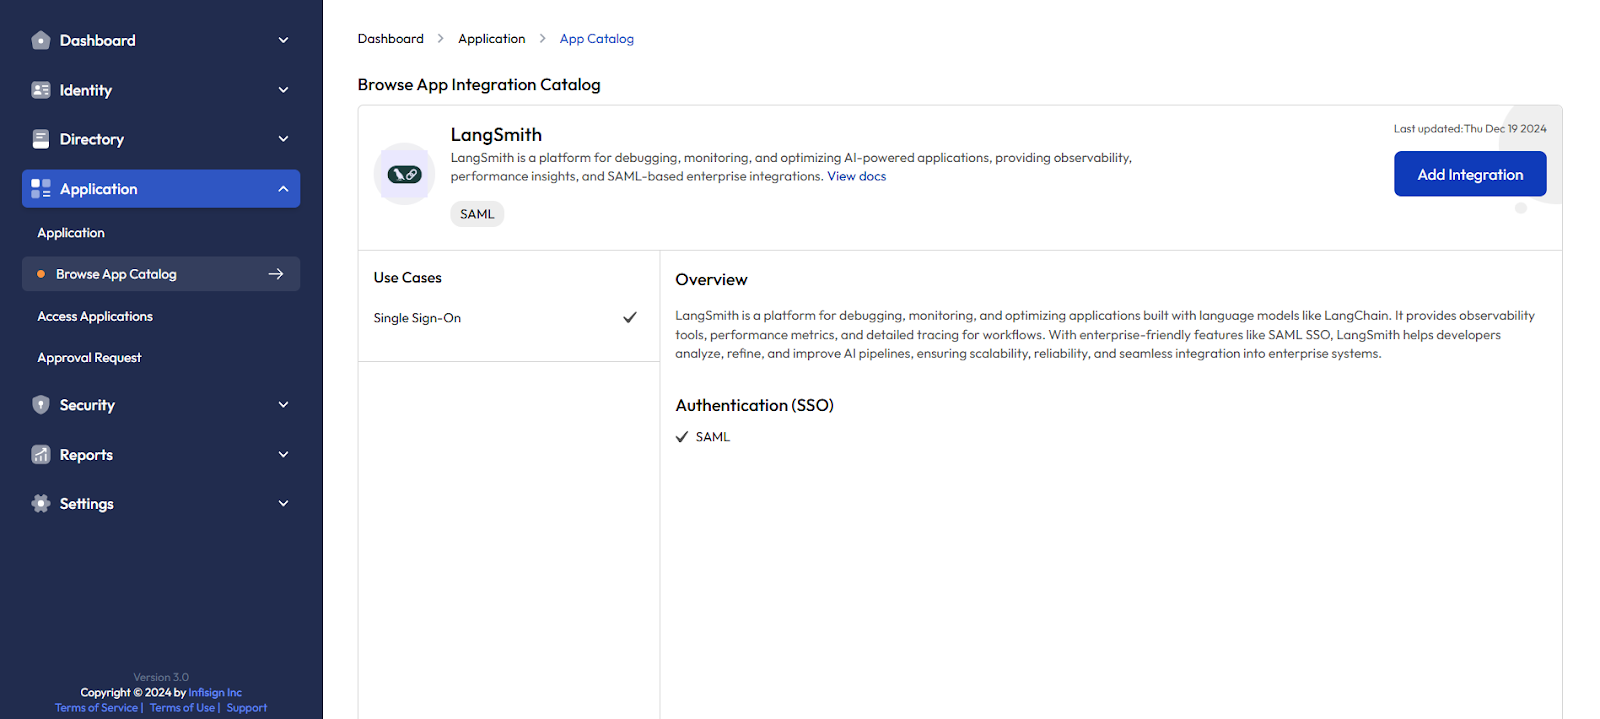
Task: Open Approval Request in sidebar
Action: click(89, 358)
